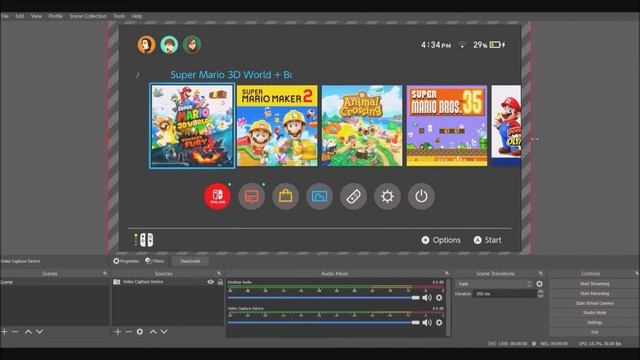The width and height of the screenshot is (640, 360).
Task: Click the Options label in the Switch footer
Action: coord(447,240)
